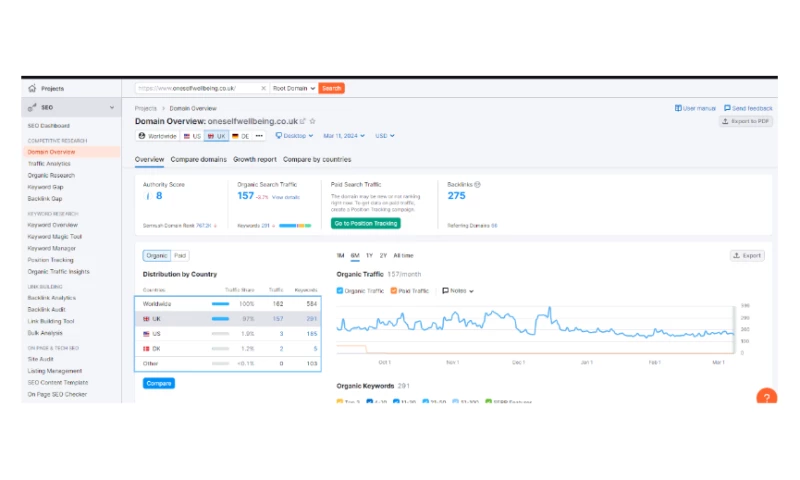
Task: Click the Go to Position Tracking button
Action: coord(365,223)
